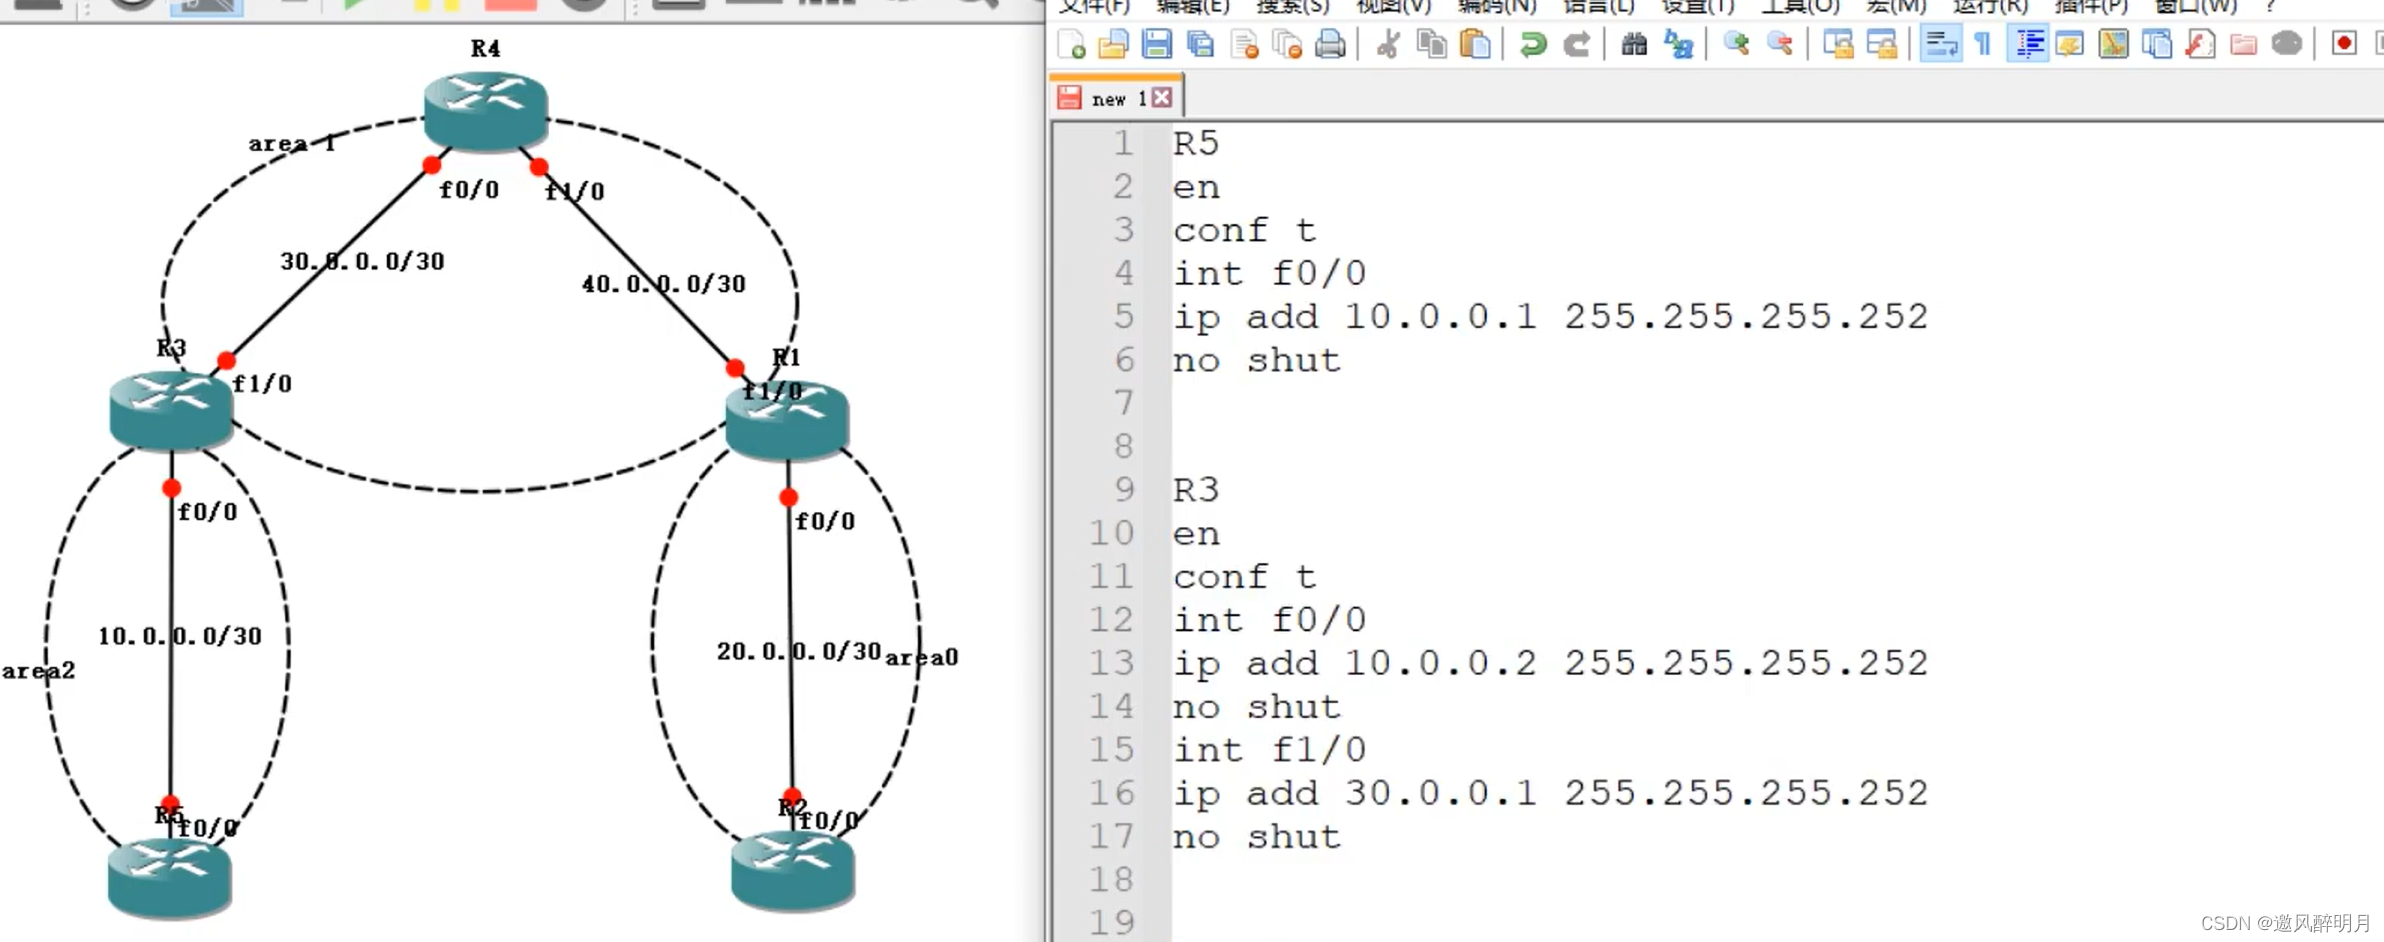Image resolution: width=2384 pixels, height=942 pixels.
Task: Select router R1 in the topology
Action: point(787,420)
